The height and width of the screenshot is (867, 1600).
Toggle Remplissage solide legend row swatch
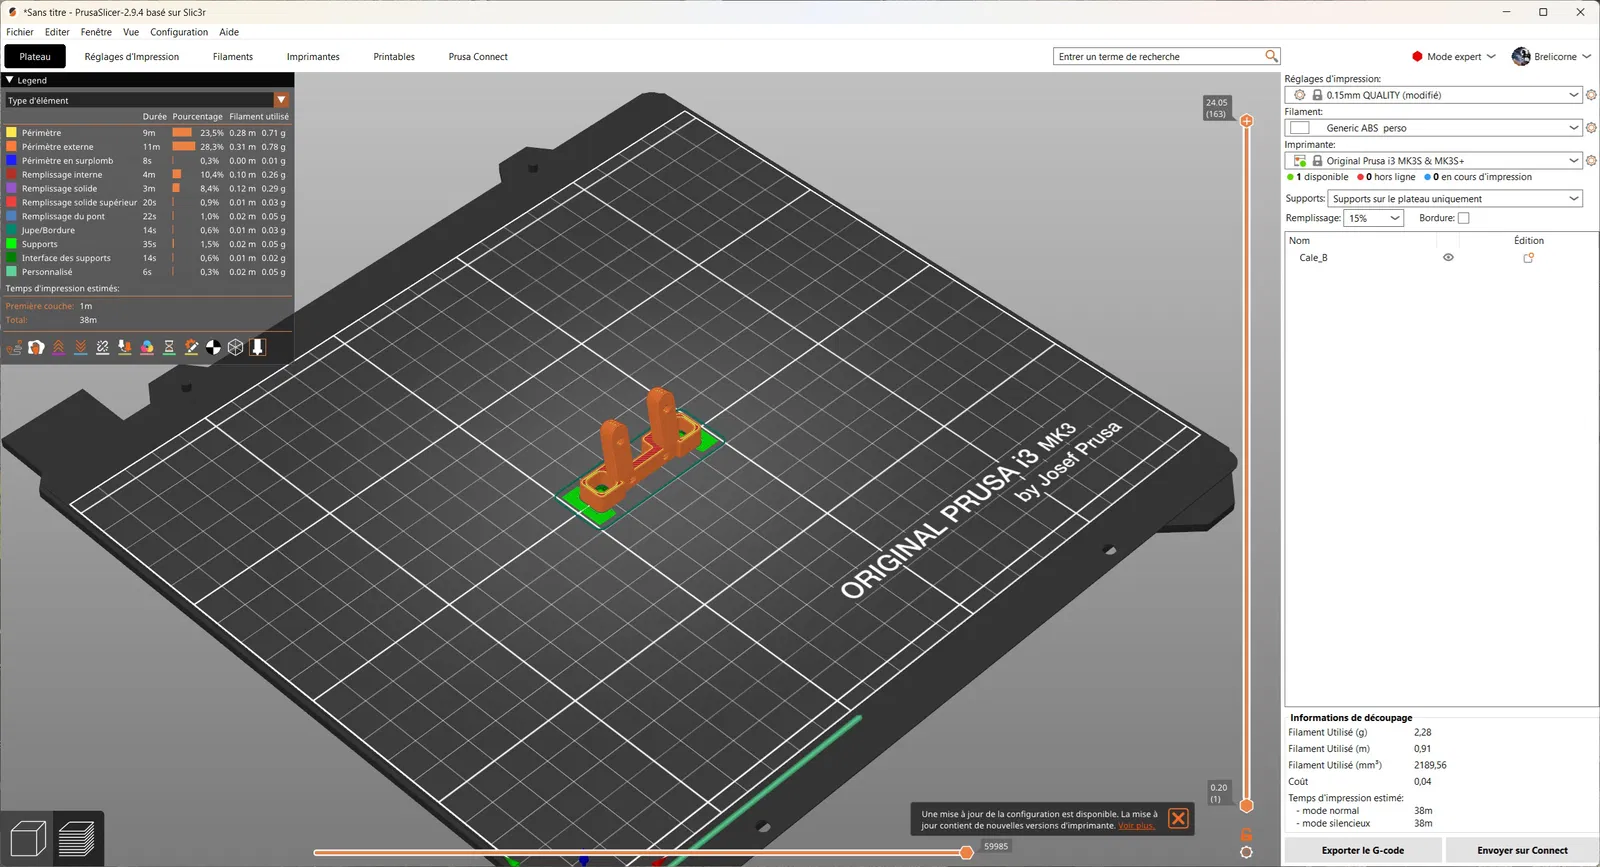(x=11, y=188)
